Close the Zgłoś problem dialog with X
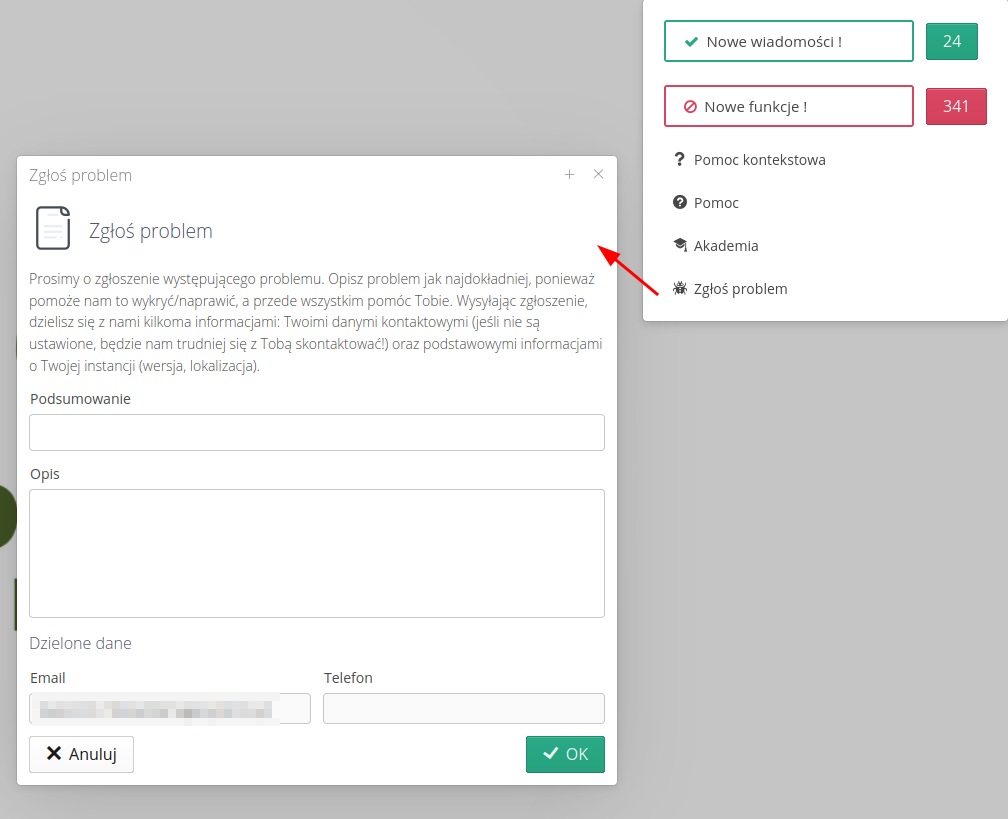 point(598,174)
